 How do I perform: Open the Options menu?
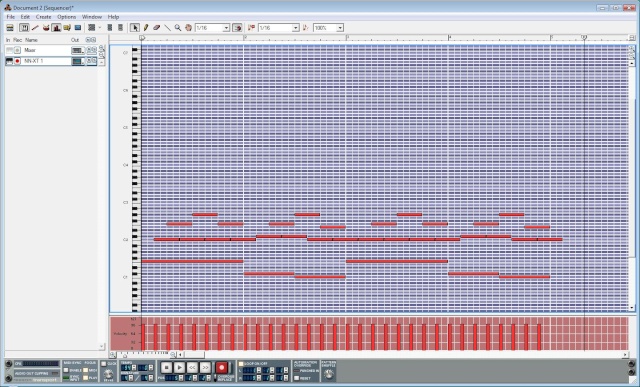67,17
